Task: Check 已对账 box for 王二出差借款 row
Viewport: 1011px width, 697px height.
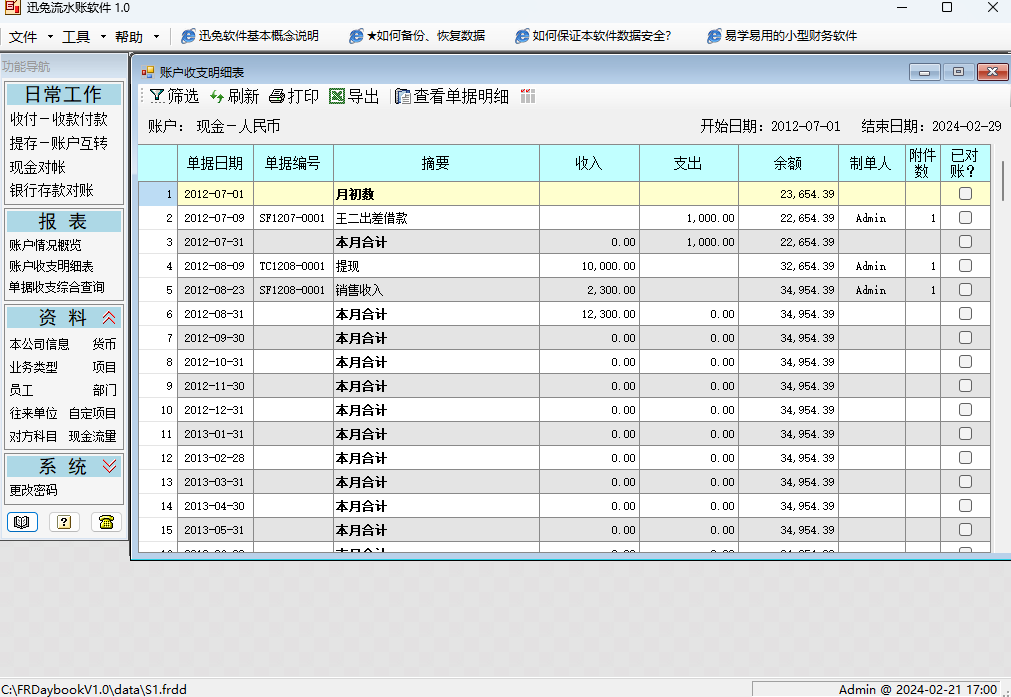Action: click(965, 218)
